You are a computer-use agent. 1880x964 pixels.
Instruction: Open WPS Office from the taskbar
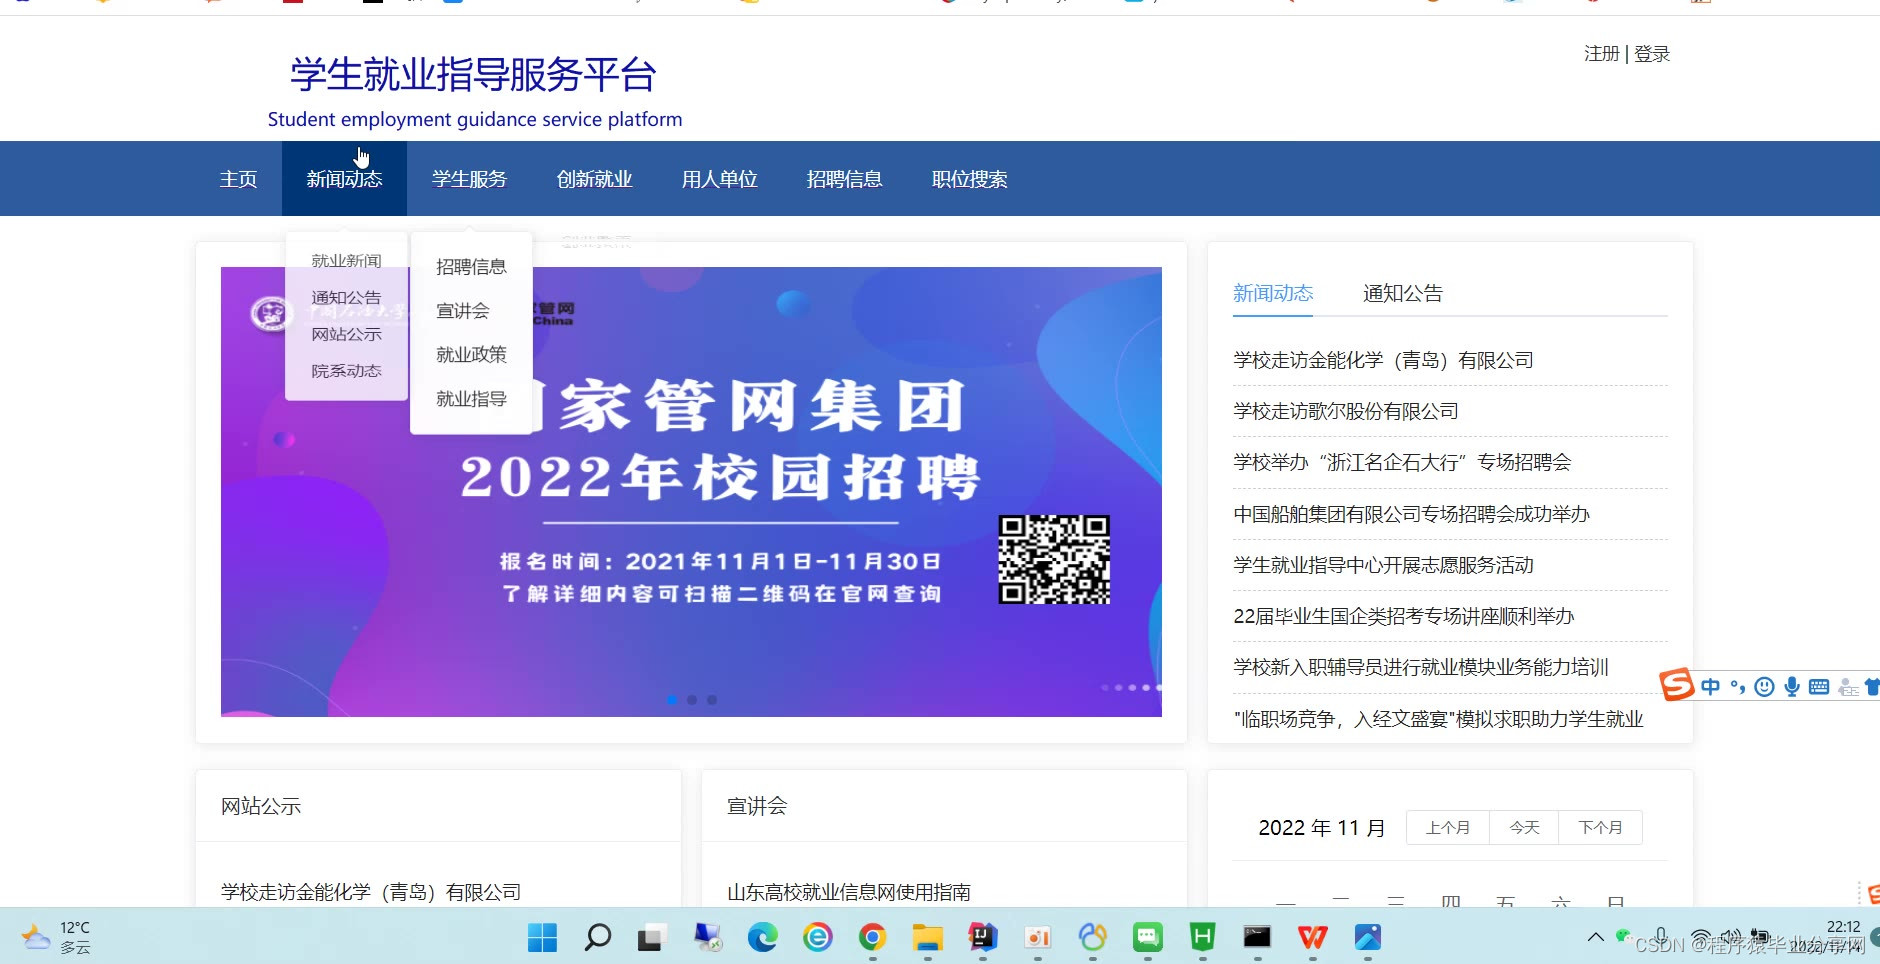(1312, 937)
